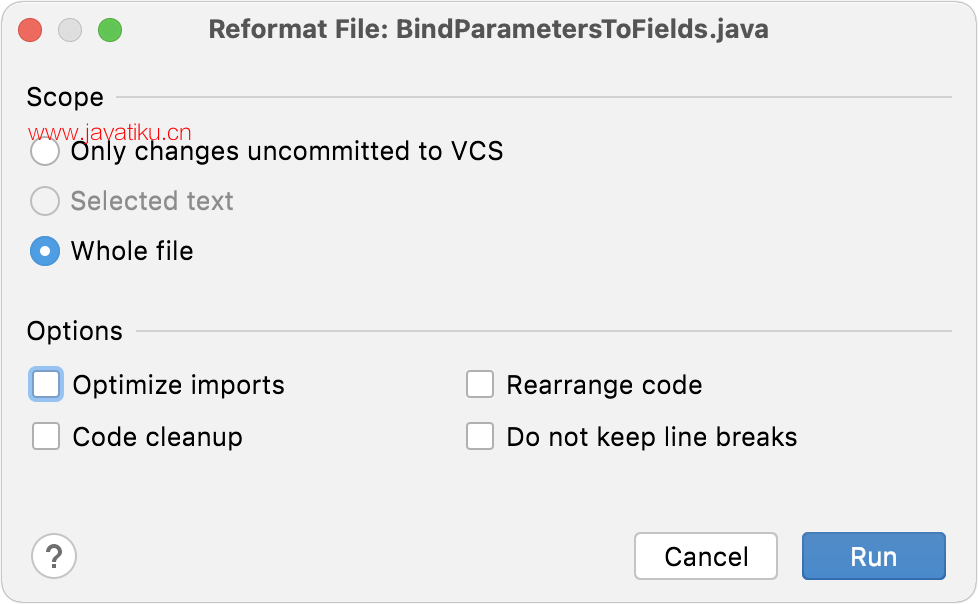Click the Scope section heading
978x604 pixels.
(x=65, y=97)
